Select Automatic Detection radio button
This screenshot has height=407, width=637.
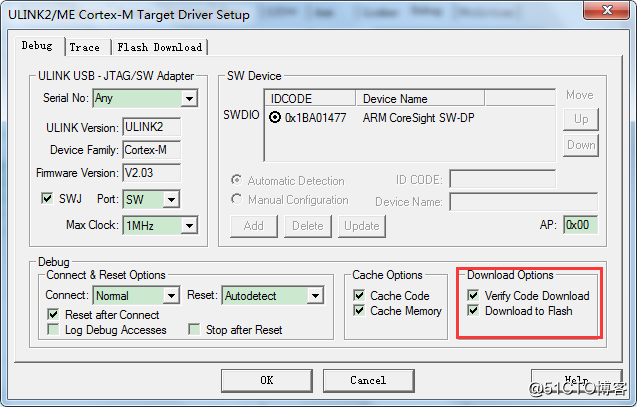[236, 180]
